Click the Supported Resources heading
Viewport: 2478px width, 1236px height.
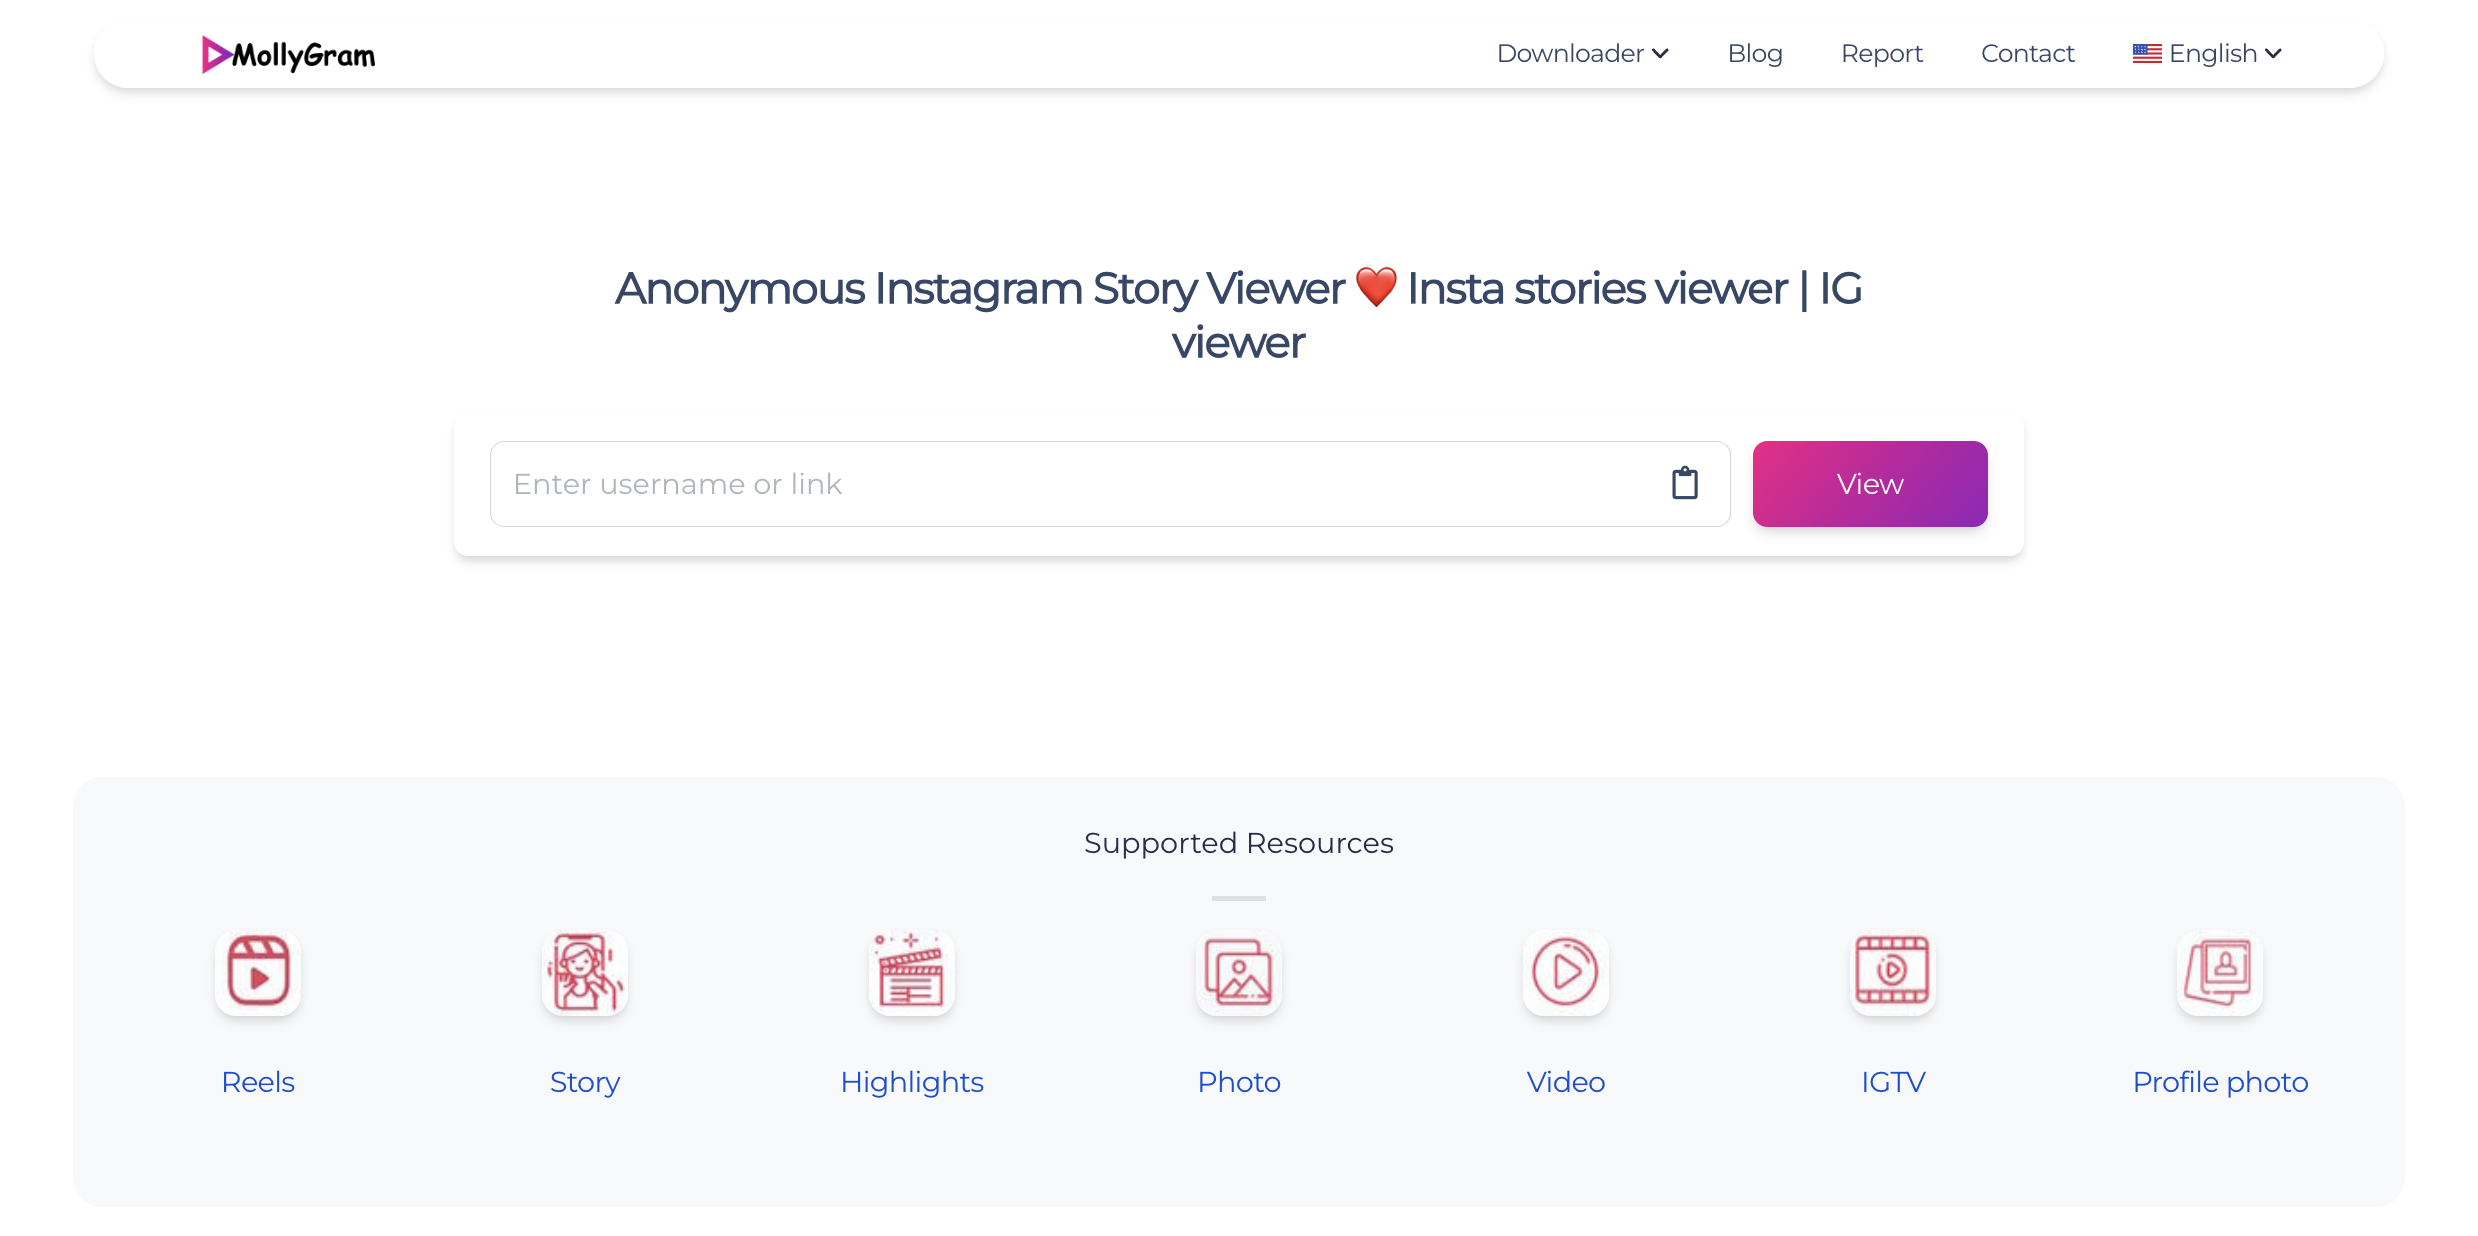coord(1239,843)
